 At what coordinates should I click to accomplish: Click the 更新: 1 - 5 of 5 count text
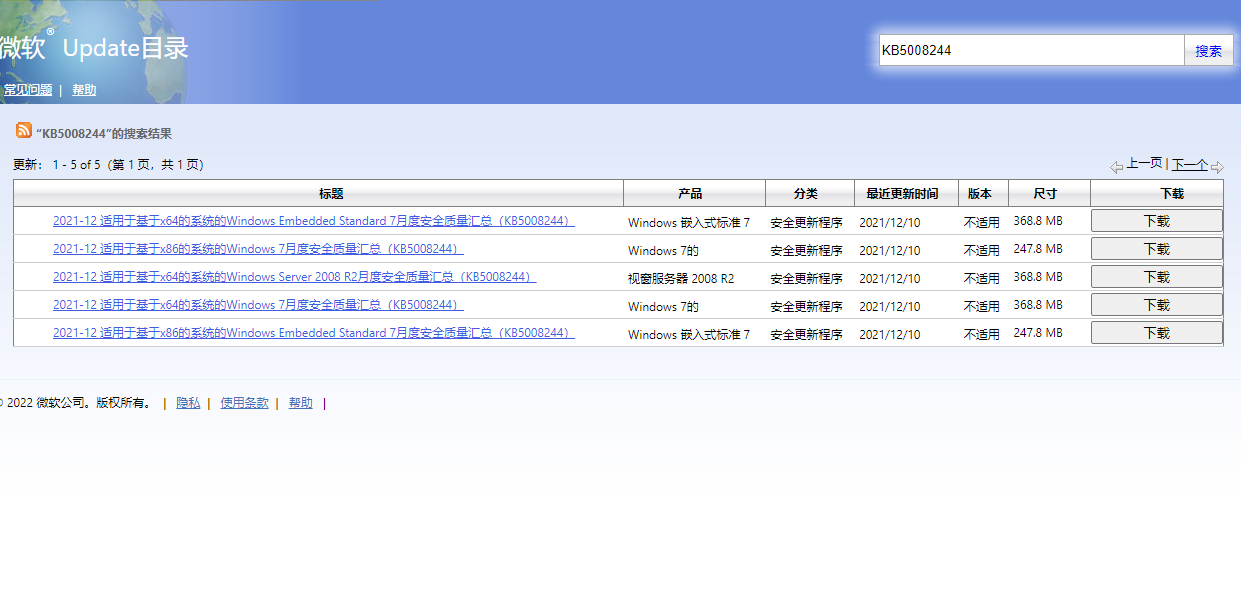108,165
